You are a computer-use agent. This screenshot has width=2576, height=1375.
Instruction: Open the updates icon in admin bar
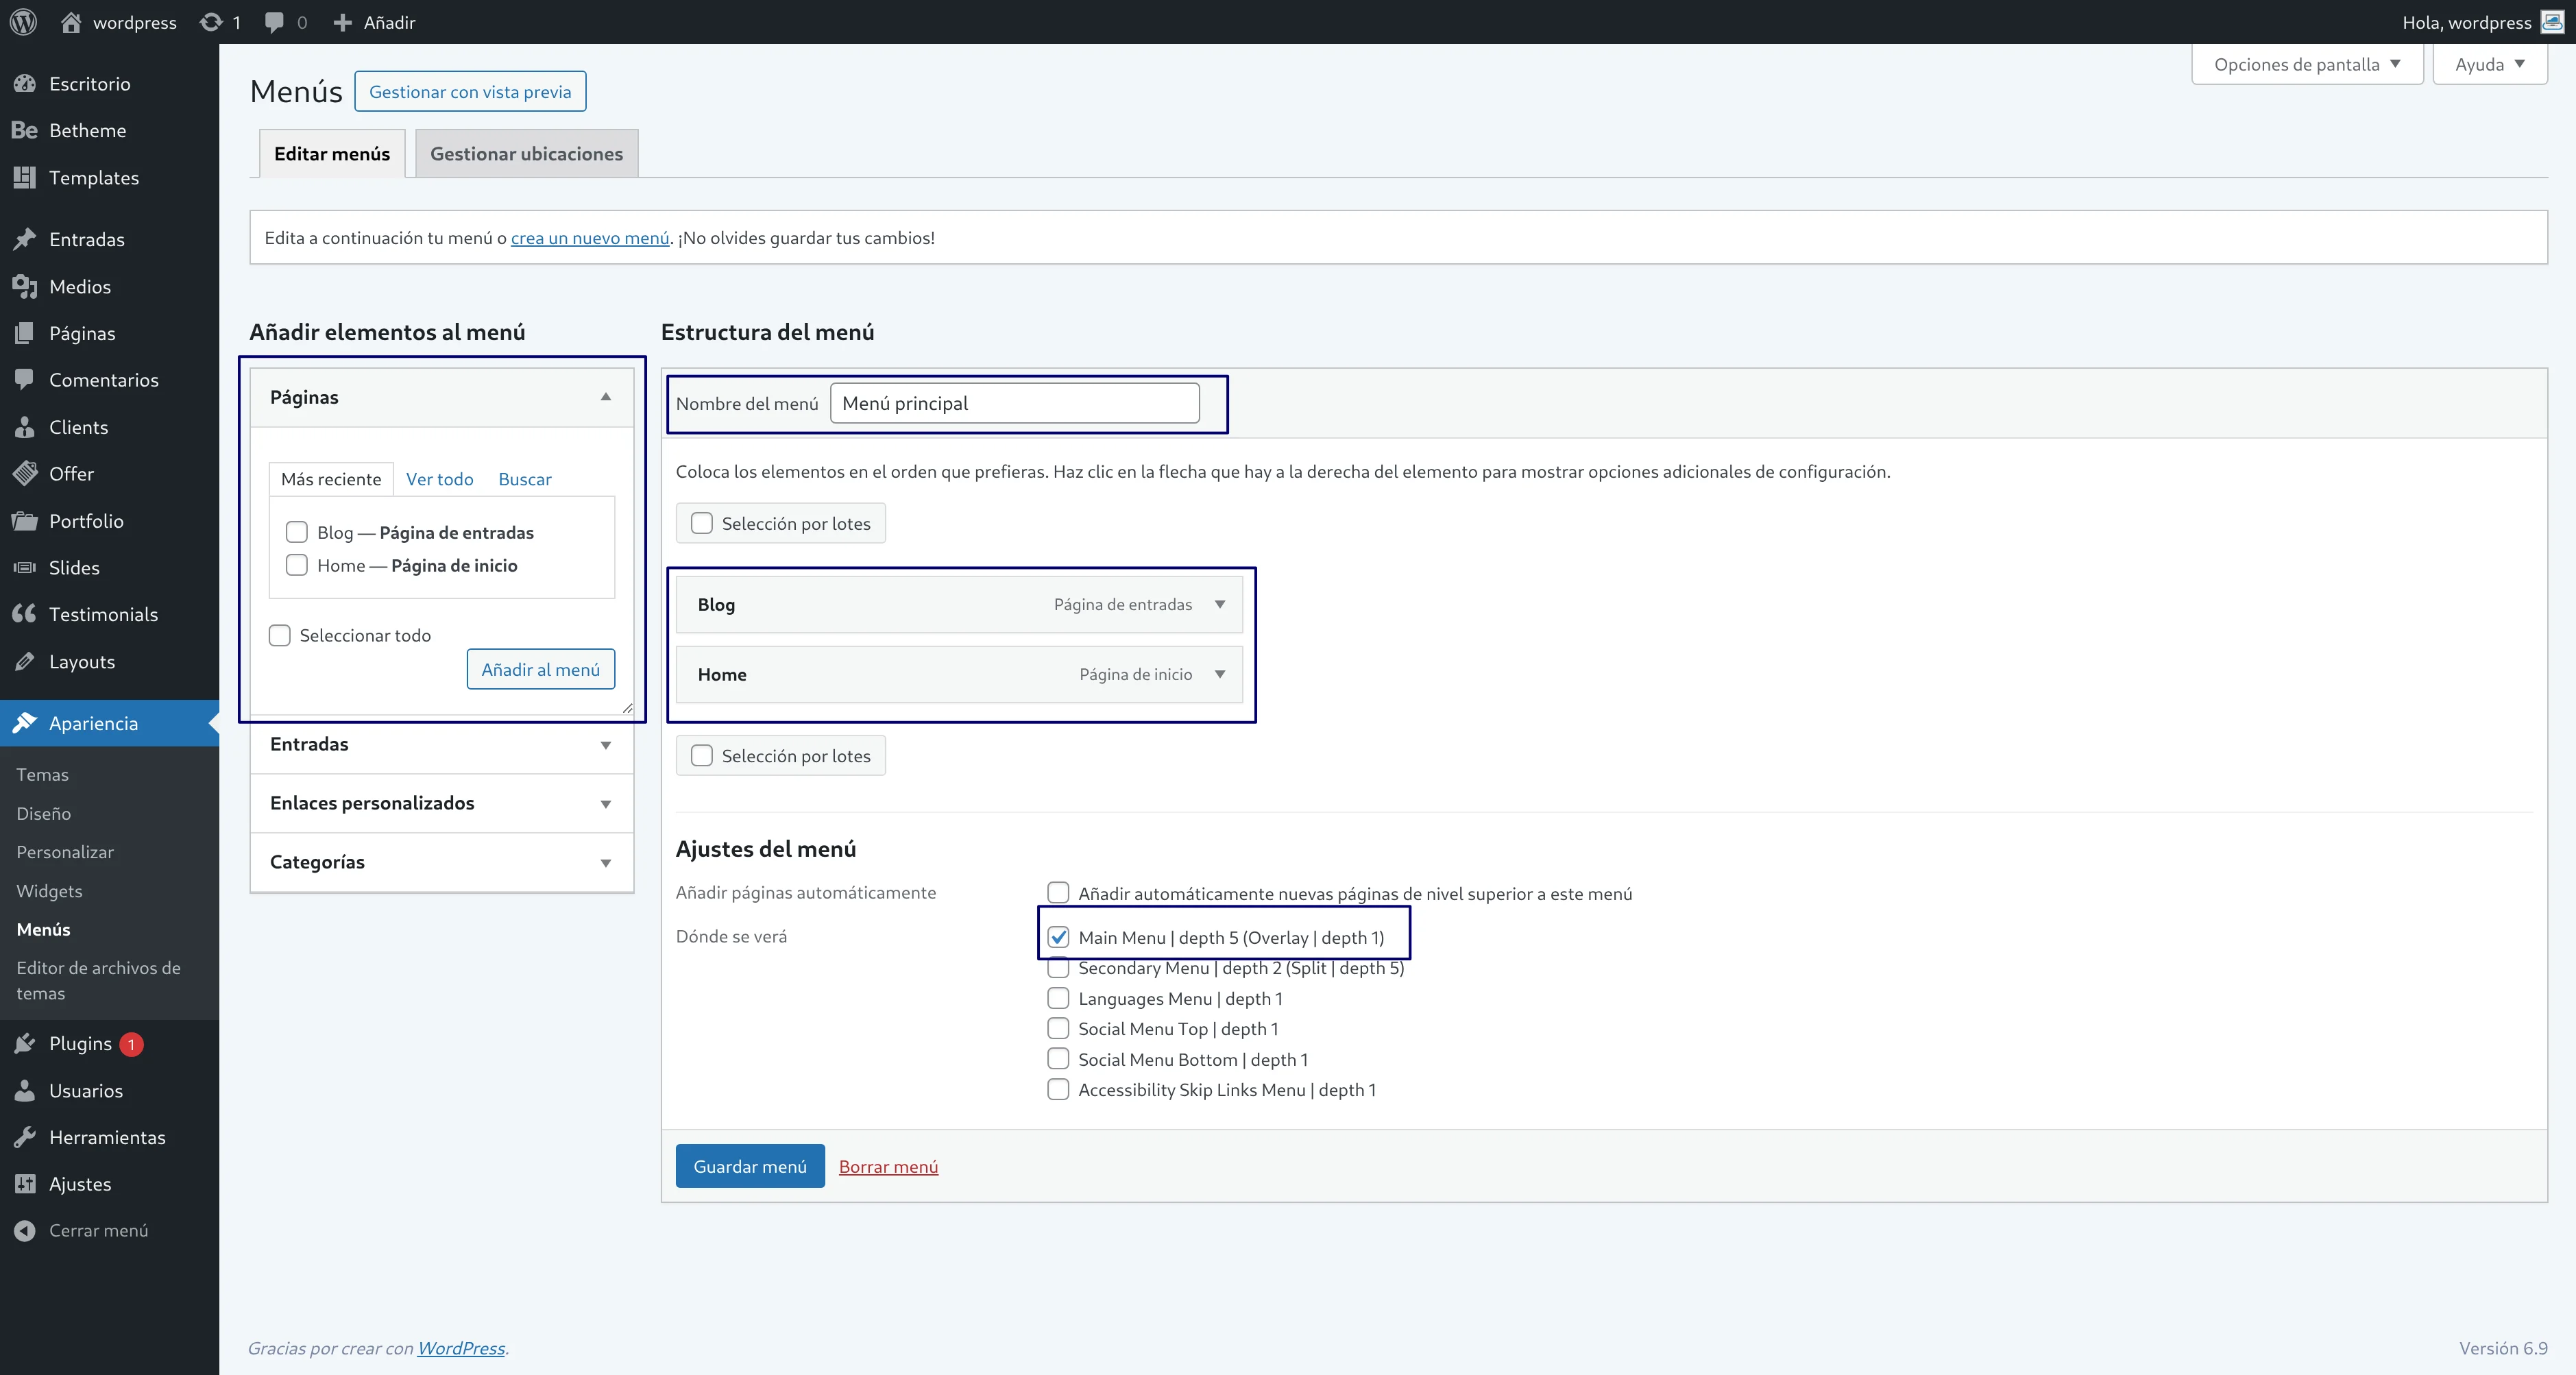[x=211, y=22]
